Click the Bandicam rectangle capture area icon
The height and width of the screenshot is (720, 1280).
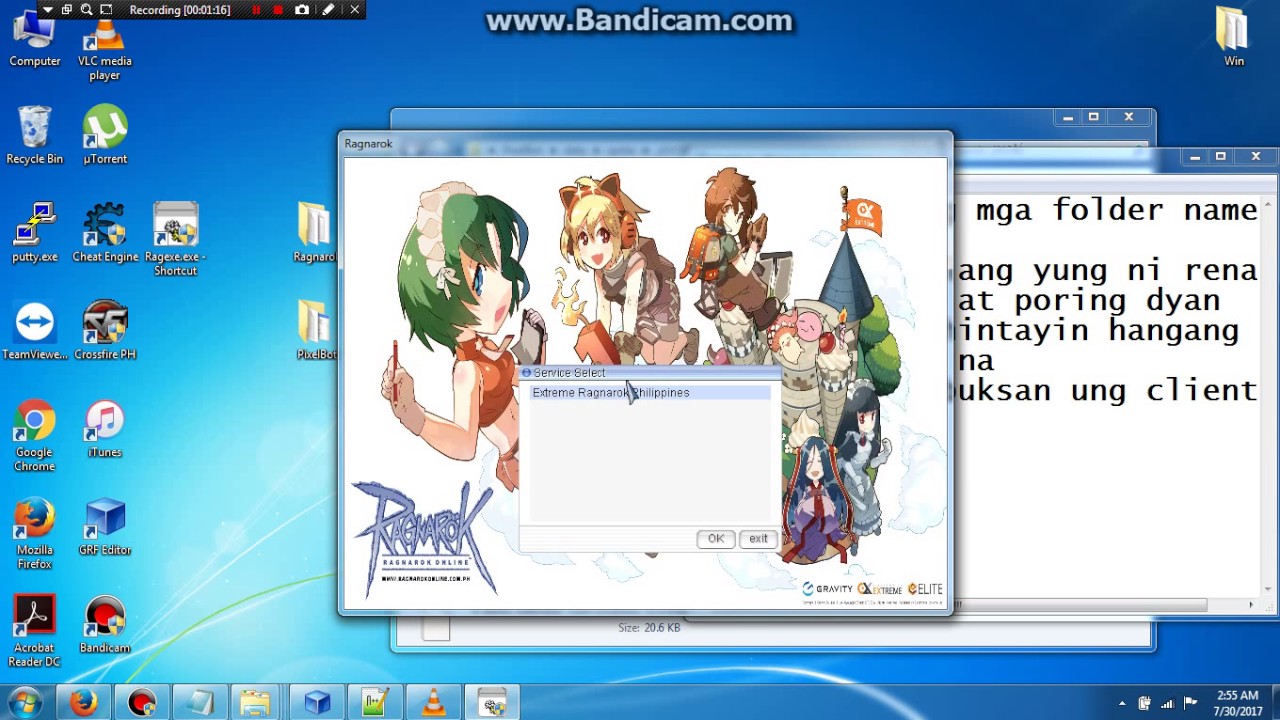click(105, 10)
